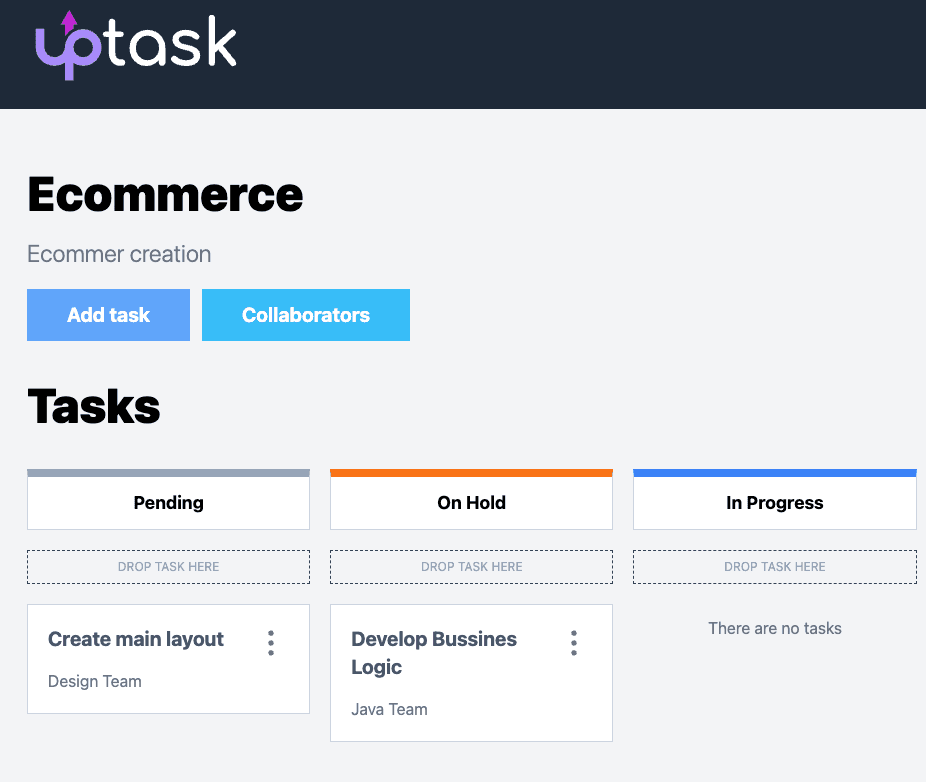Click the blue bar above In Progress
The image size is (926, 782).
click(774, 470)
